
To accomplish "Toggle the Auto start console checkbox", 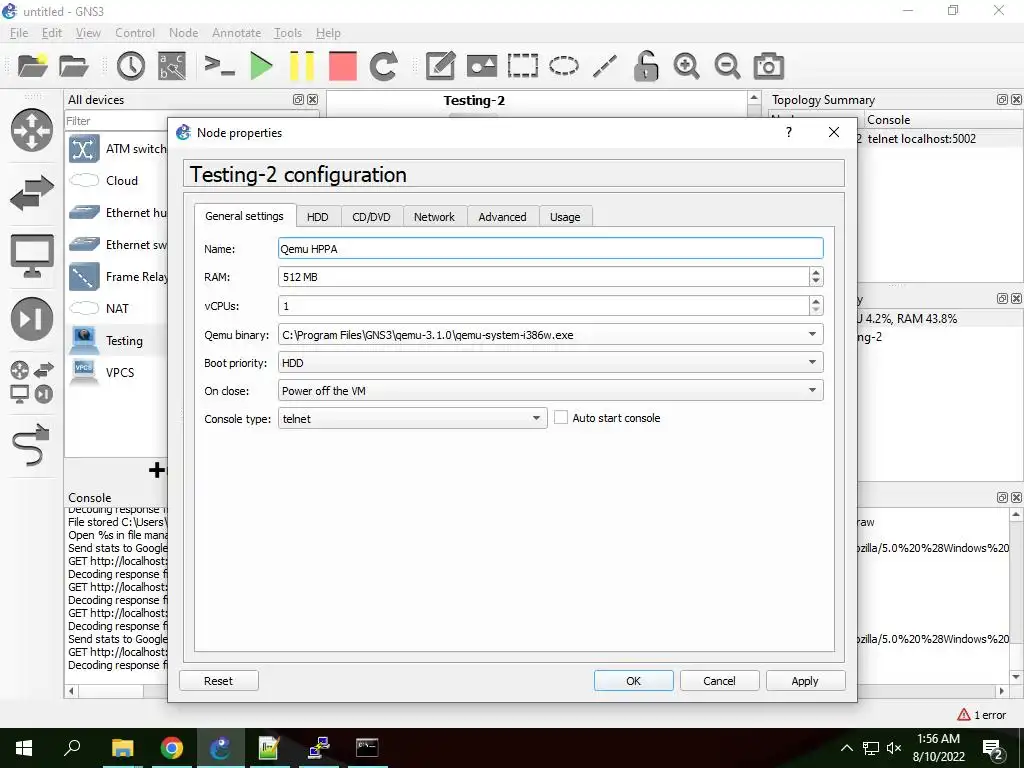I will point(561,418).
